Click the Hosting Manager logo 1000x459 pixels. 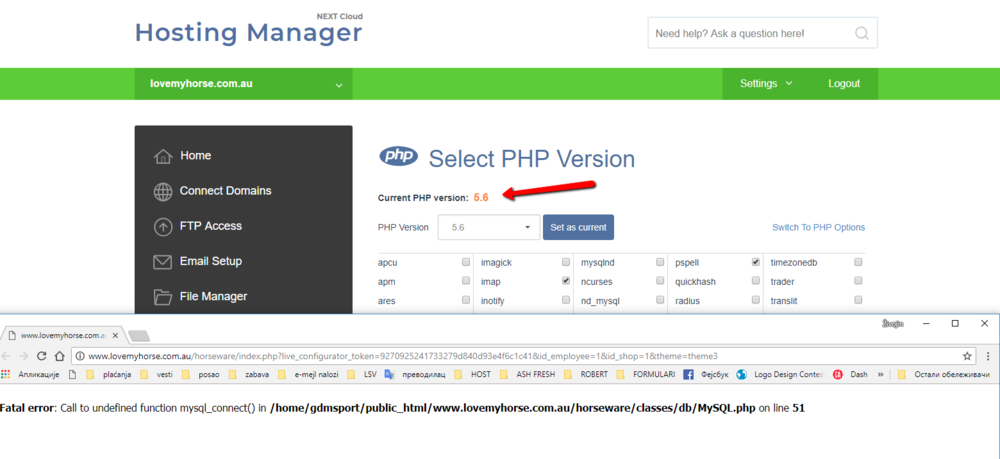[x=249, y=29]
